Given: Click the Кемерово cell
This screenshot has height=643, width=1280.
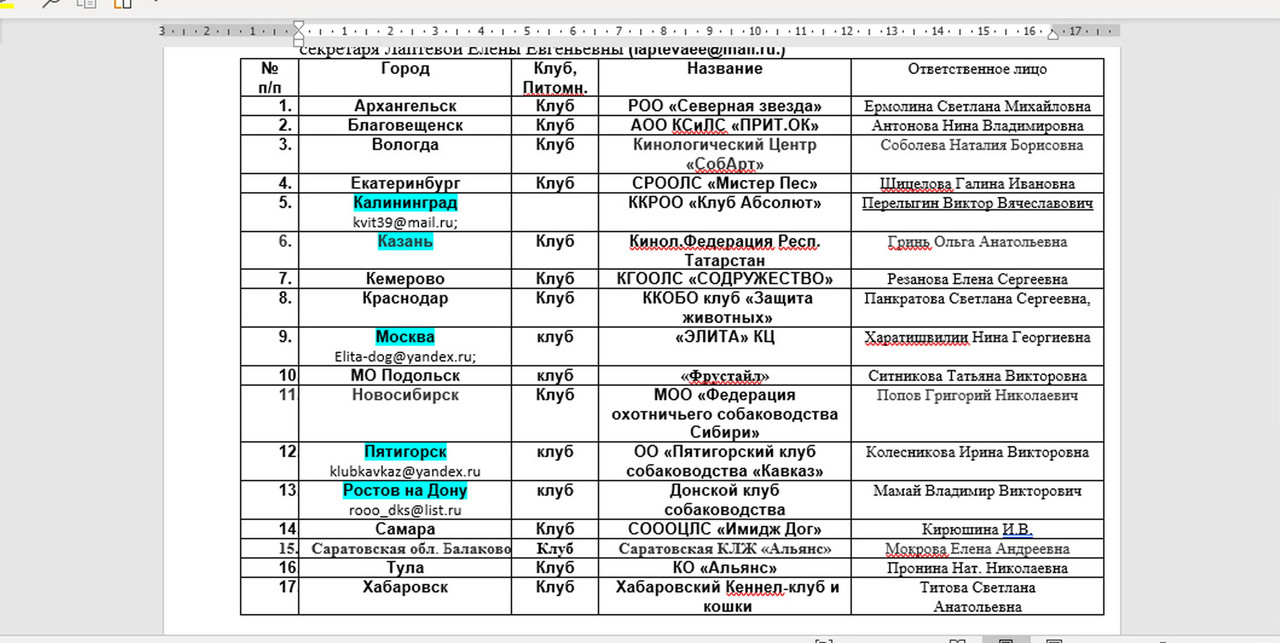Looking at the screenshot, I should (405, 279).
